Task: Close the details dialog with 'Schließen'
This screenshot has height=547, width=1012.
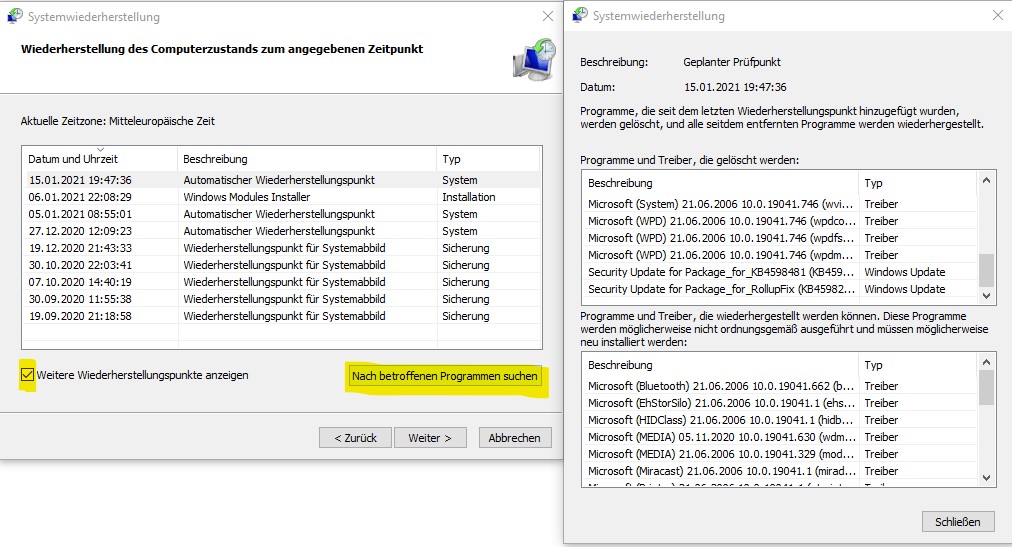Action: pos(958,521)
